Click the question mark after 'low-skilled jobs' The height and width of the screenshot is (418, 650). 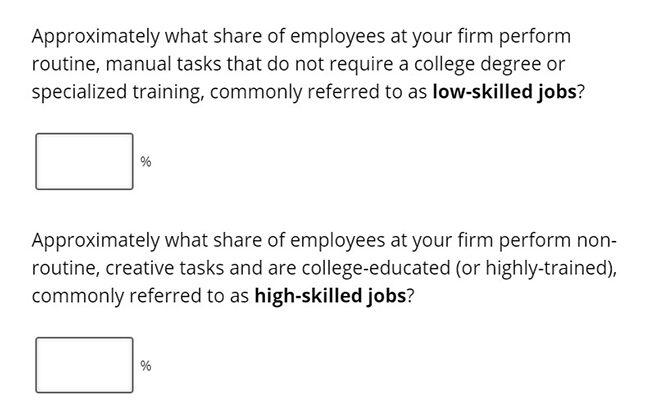pyautogui.click(x=580, y=92)
